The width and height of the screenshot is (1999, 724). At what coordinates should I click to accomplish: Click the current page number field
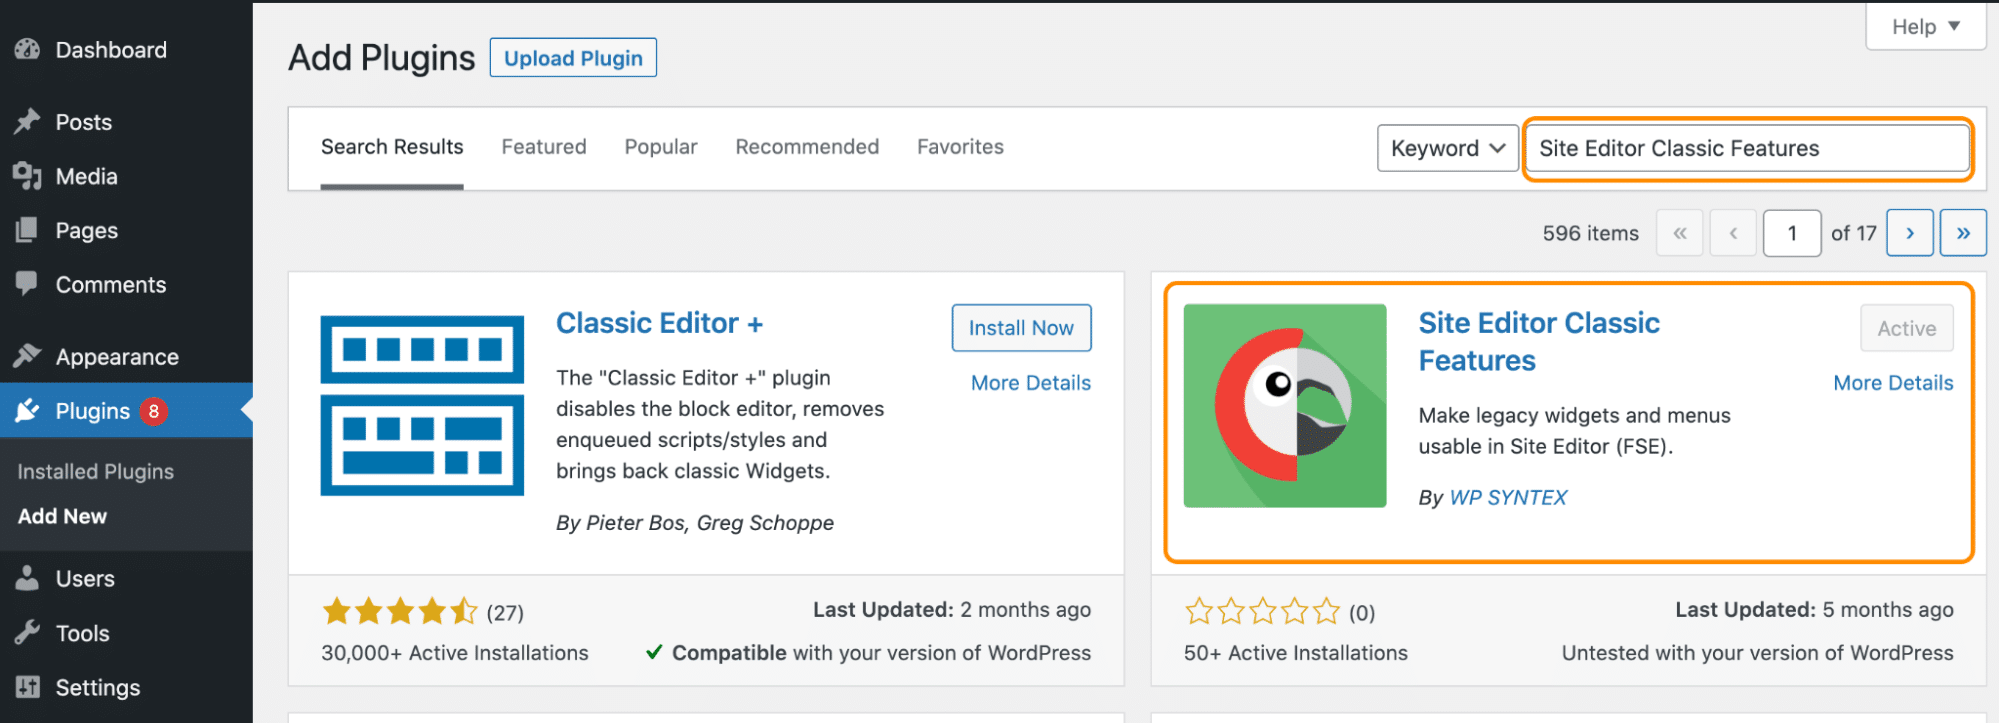(1792, 233)
